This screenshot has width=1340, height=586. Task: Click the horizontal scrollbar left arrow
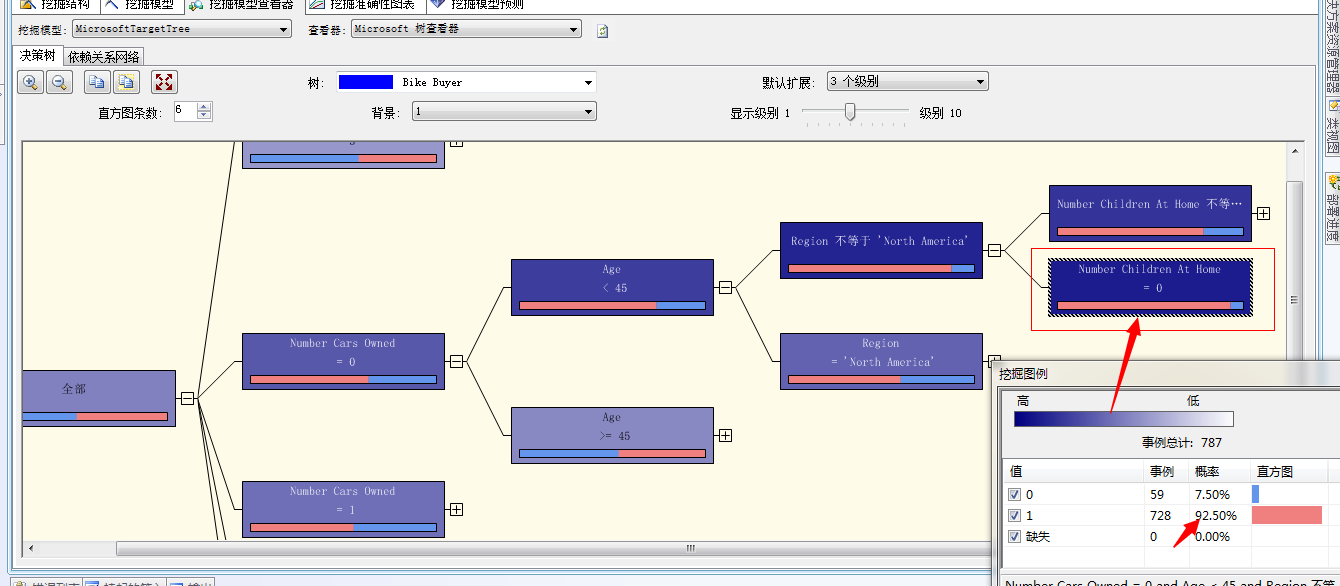(30, 548)
